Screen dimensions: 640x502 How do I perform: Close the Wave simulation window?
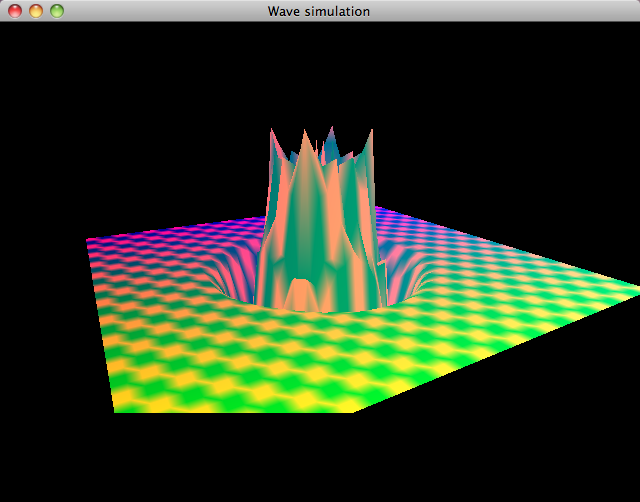[x=14, y=11]
